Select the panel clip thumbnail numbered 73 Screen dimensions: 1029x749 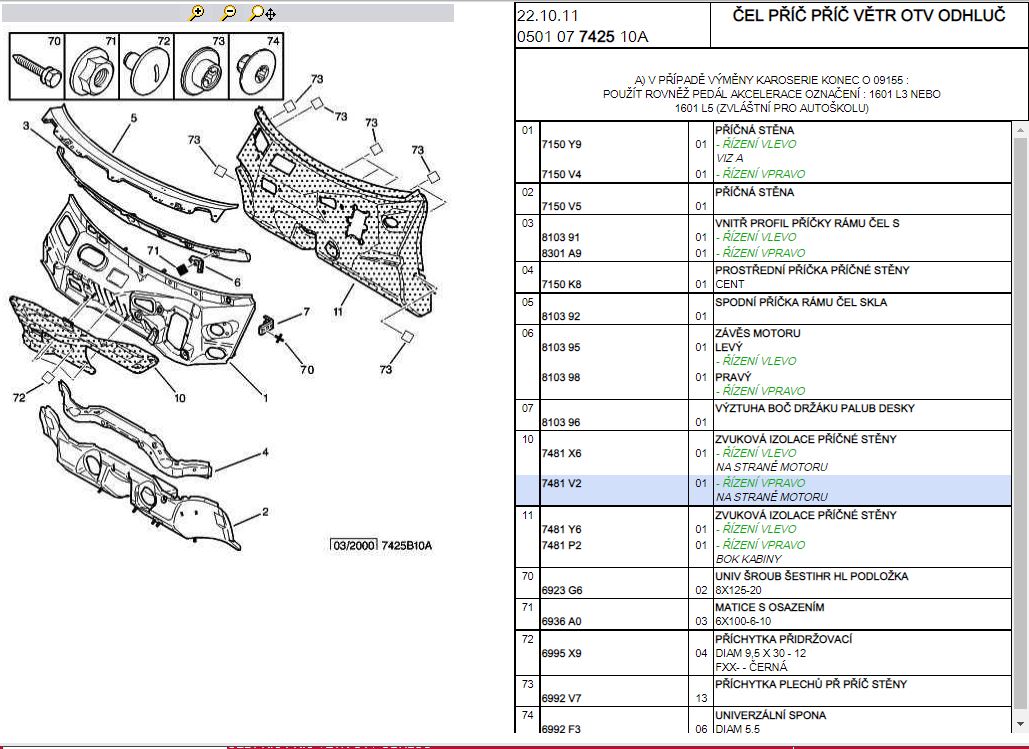(200, 68)
